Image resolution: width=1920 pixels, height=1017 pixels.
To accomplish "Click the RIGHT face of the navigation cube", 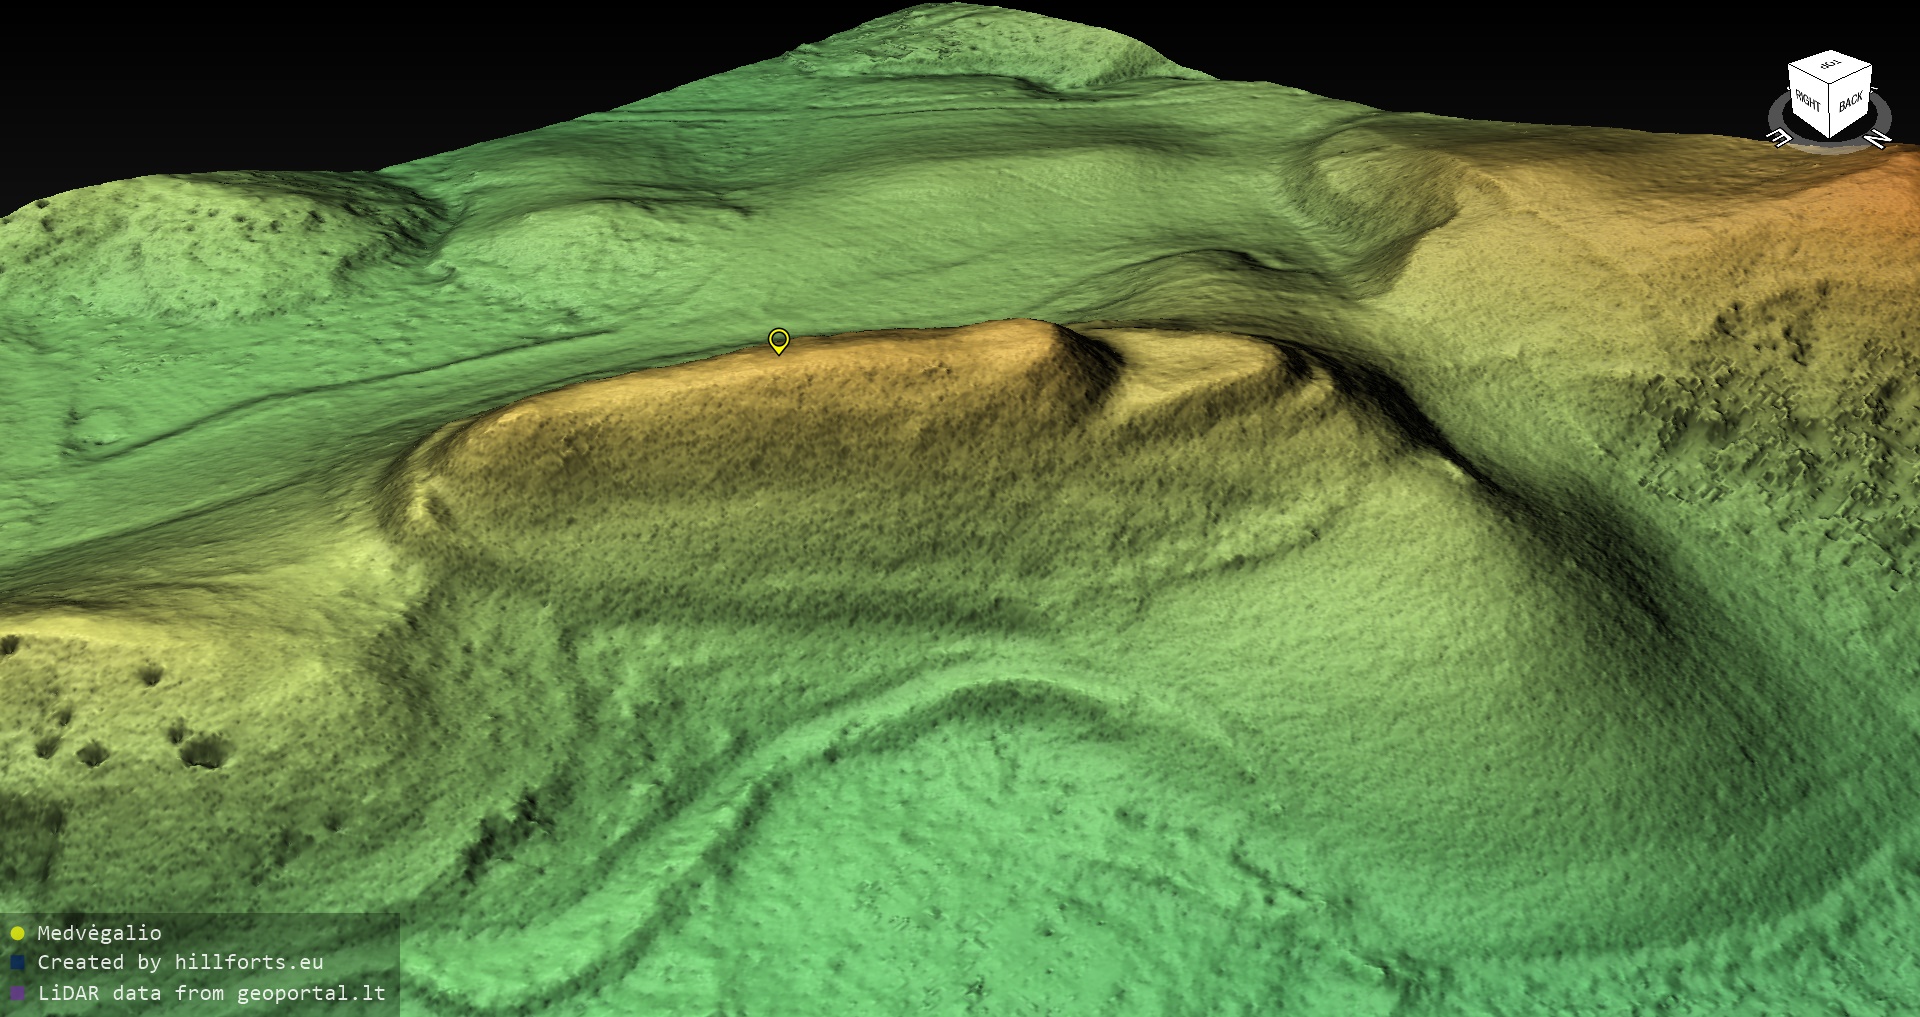I will pos(1808,100).
